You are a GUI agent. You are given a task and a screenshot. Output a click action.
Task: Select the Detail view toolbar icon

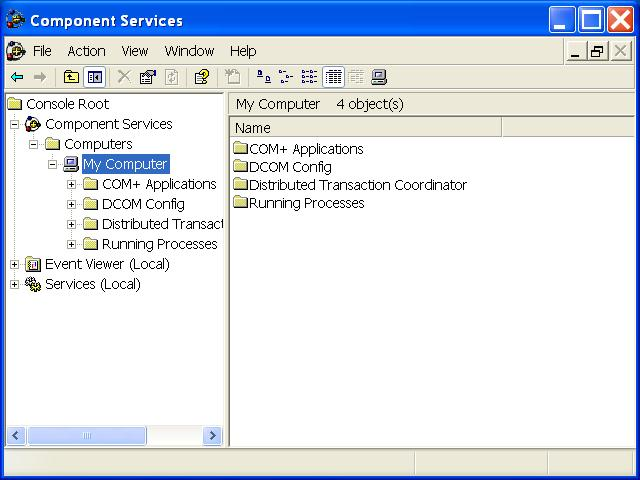pos(333,77)
